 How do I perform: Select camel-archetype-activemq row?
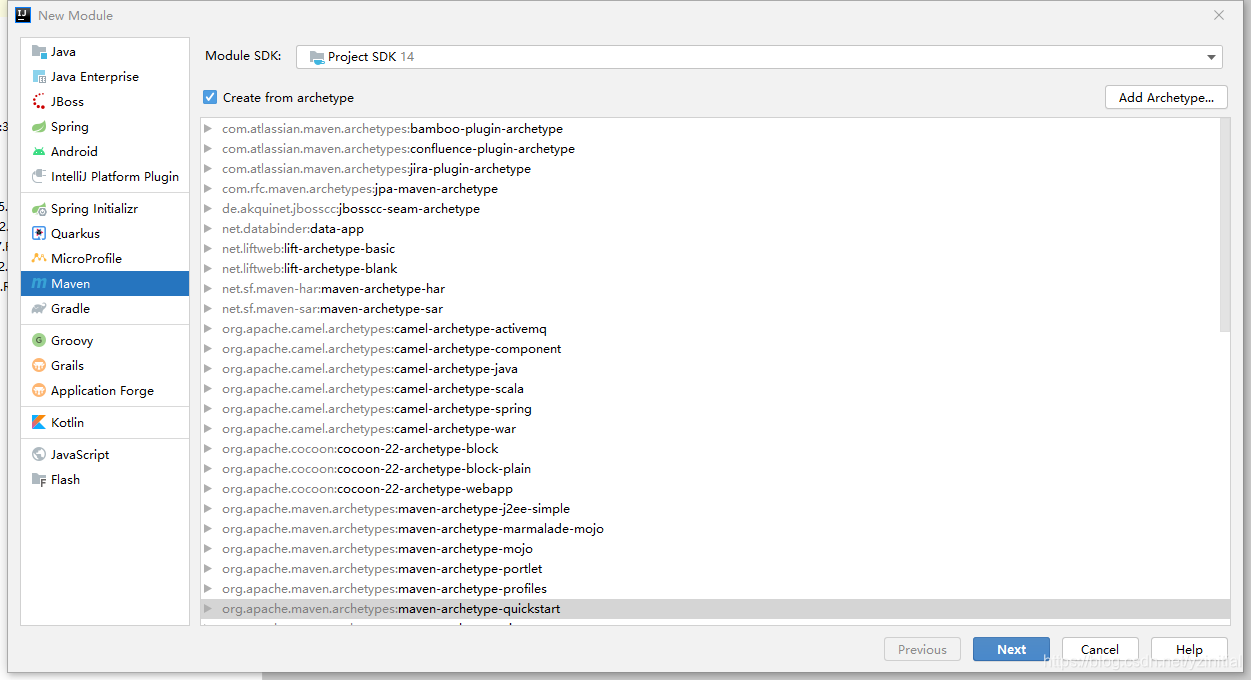point(710,329)
